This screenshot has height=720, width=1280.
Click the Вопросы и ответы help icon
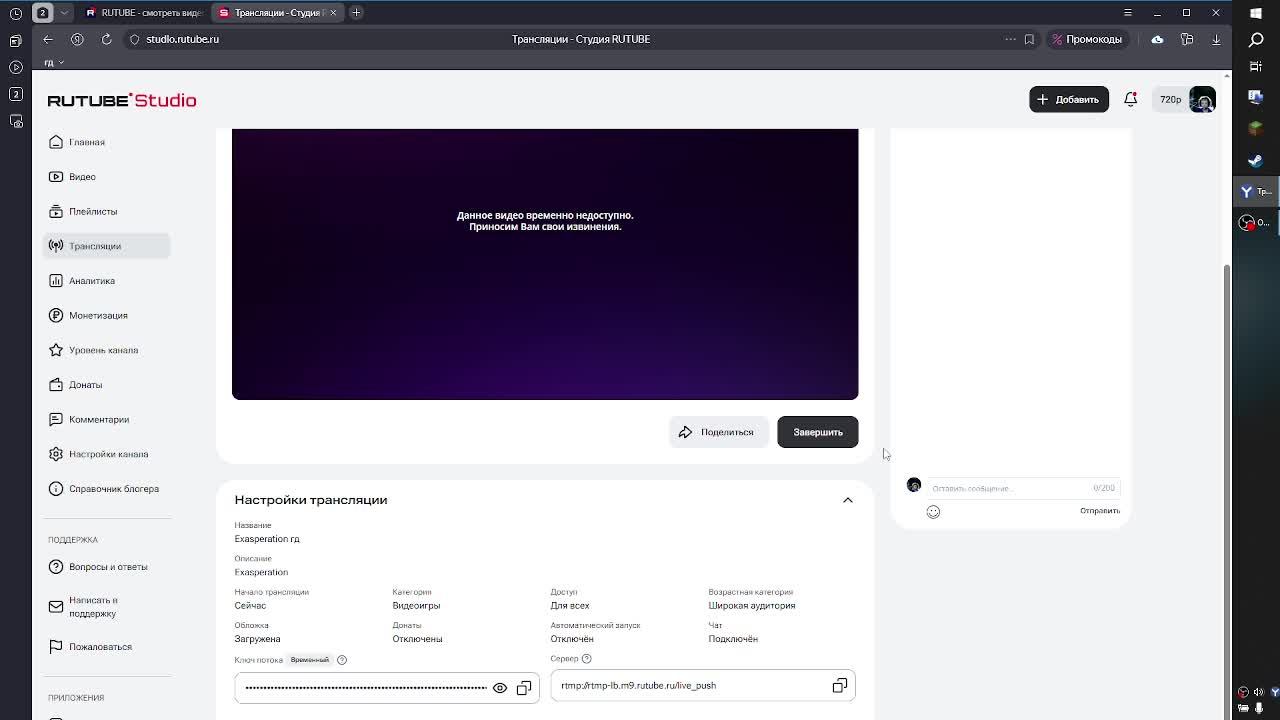coord(56,567)
